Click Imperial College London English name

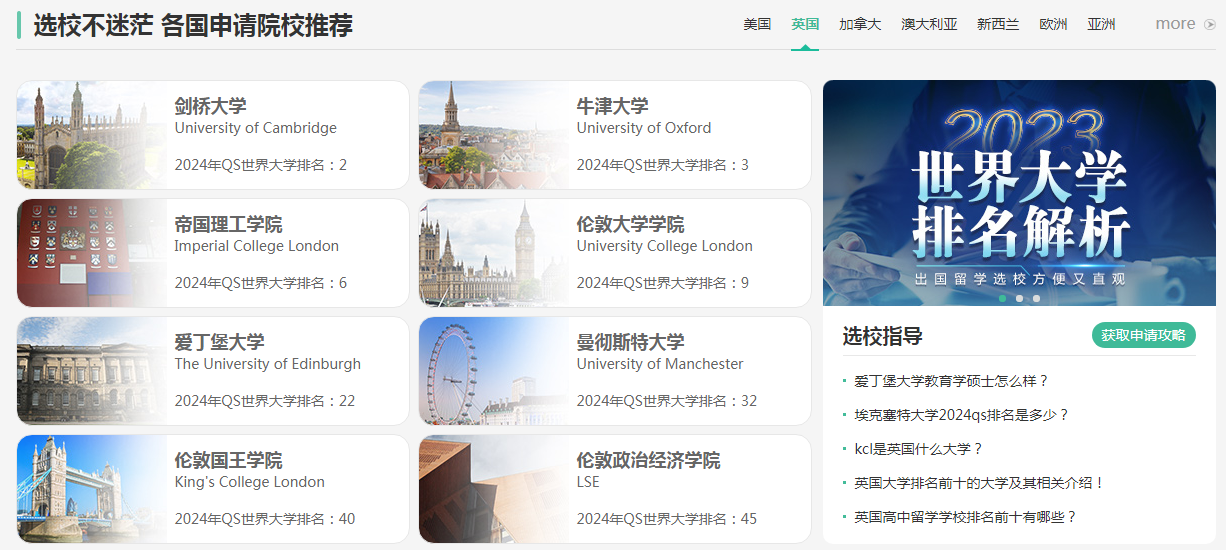tap(256, 246)
